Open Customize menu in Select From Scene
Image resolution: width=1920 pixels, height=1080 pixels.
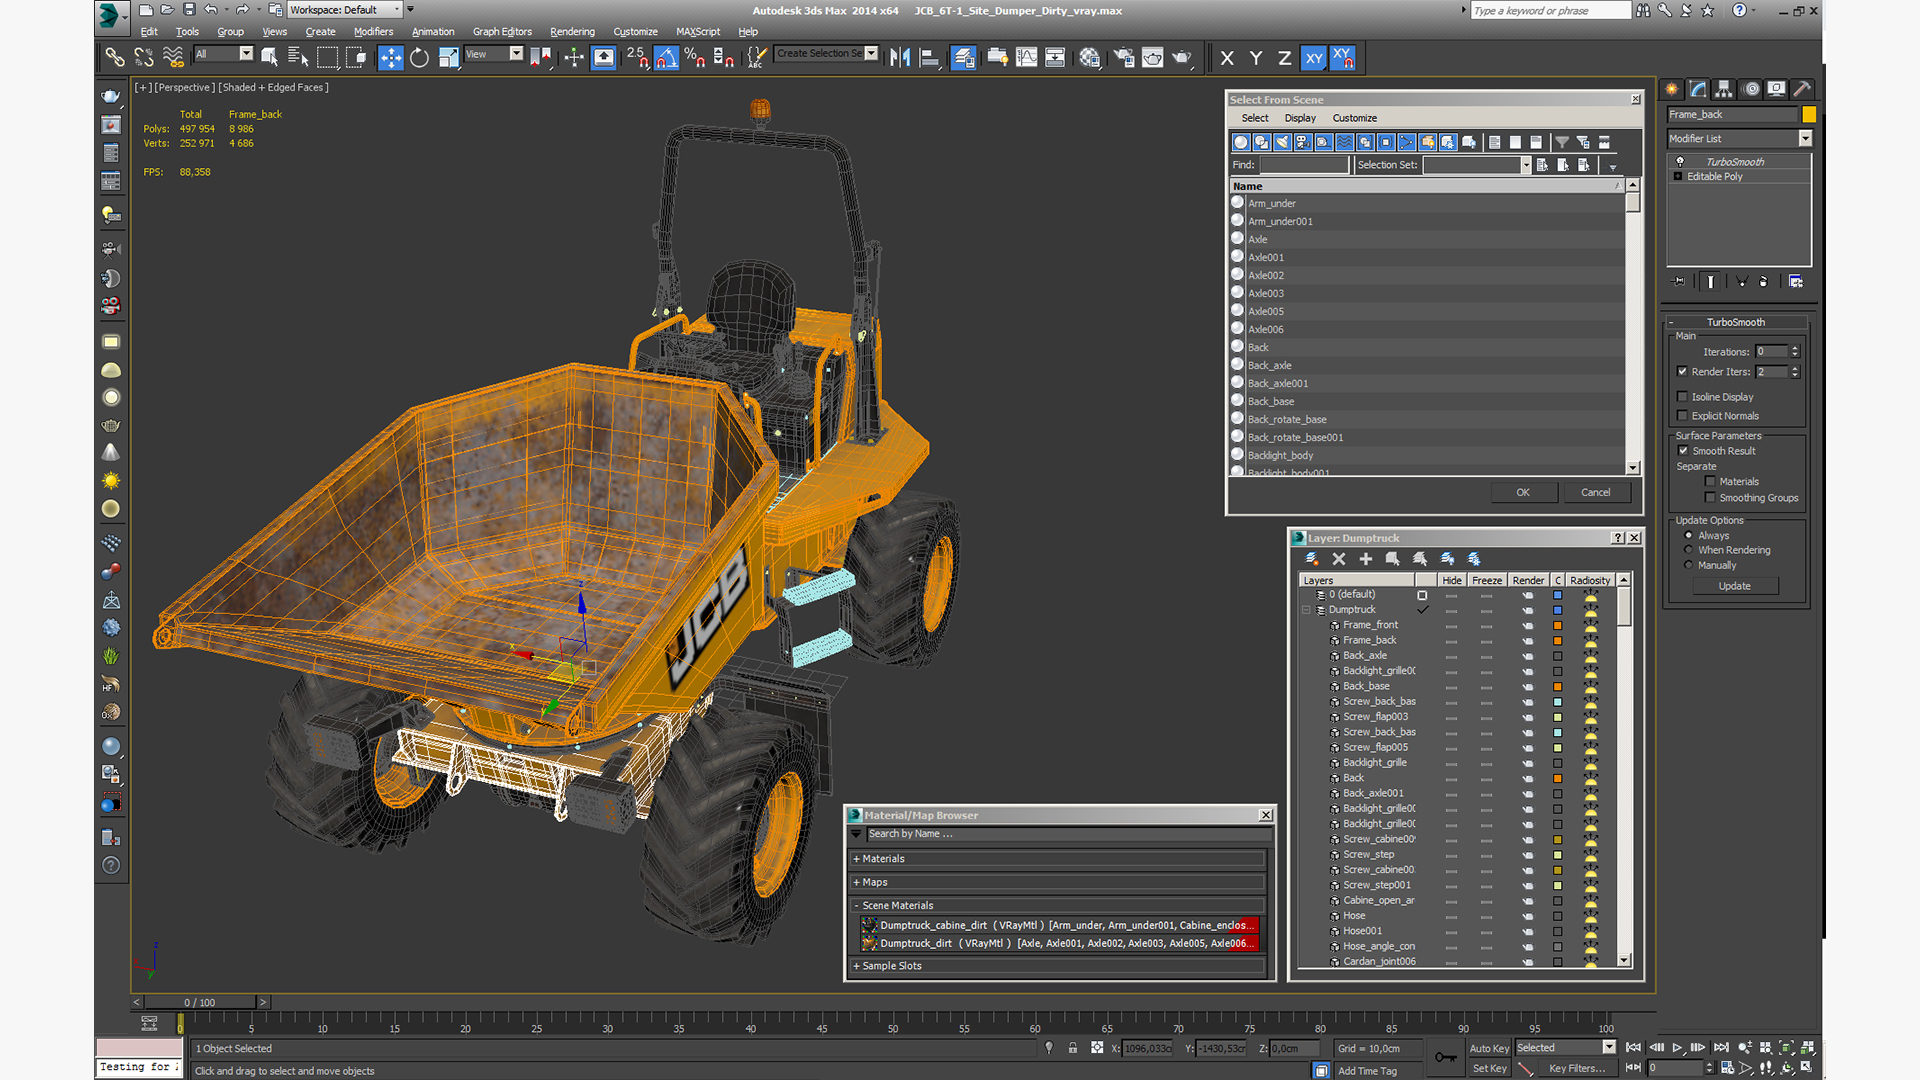point(1354,118)
